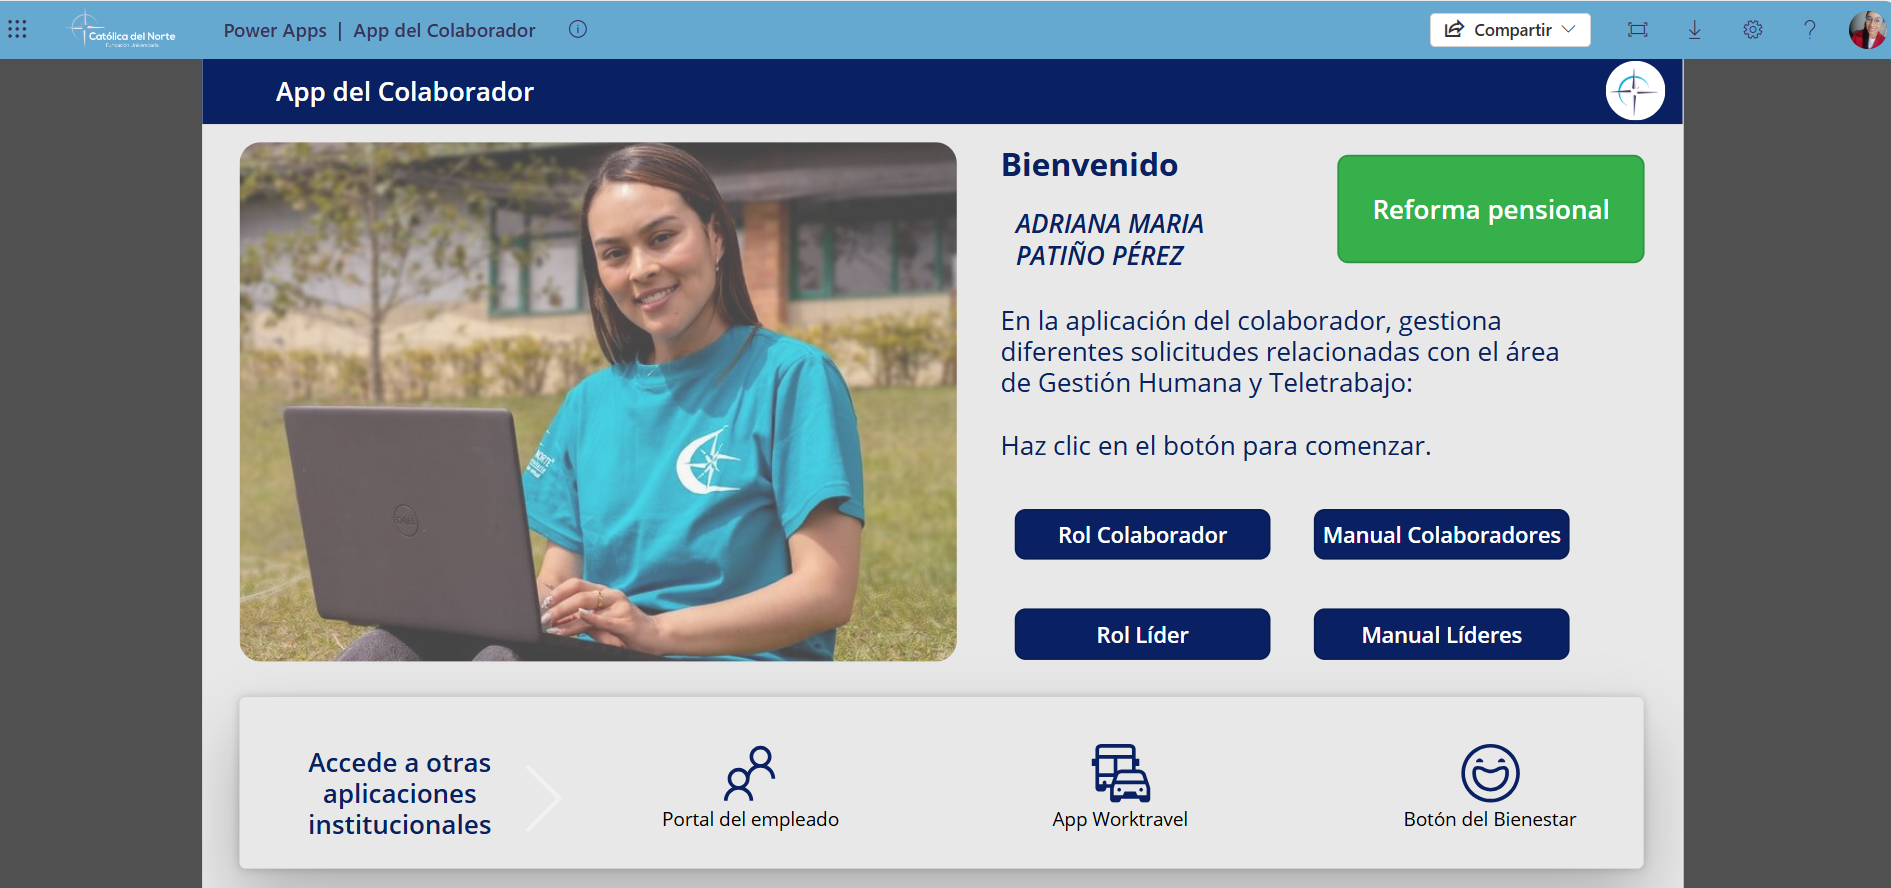Click the share icon inside Compartir
Viewport: 1891px width, 888px height.
pos(1454,30)
